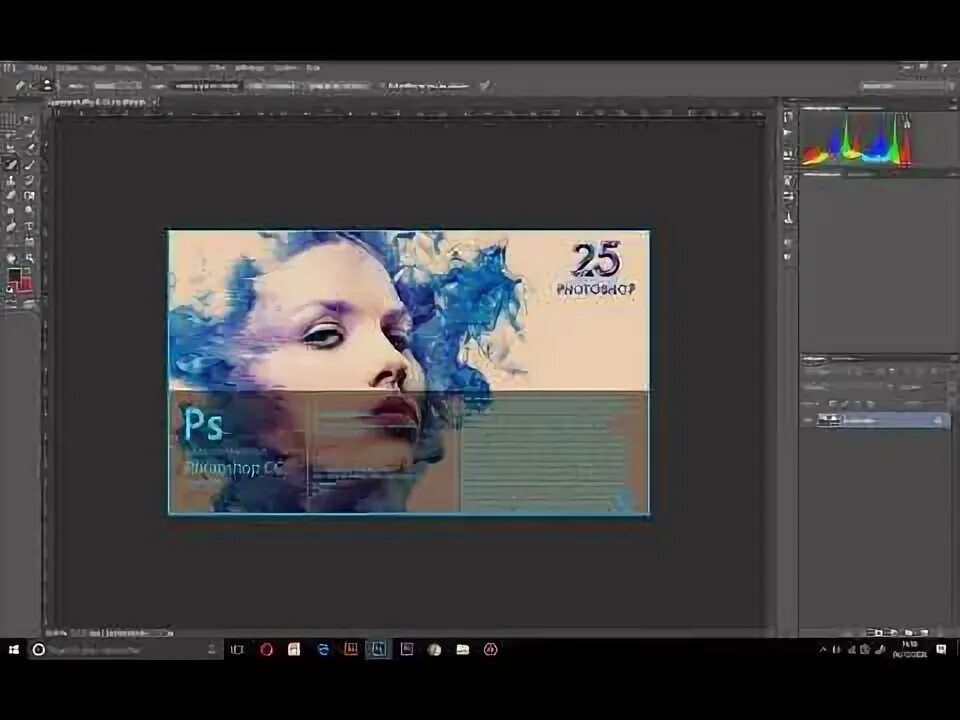Open the Image menu

[96, 67]
